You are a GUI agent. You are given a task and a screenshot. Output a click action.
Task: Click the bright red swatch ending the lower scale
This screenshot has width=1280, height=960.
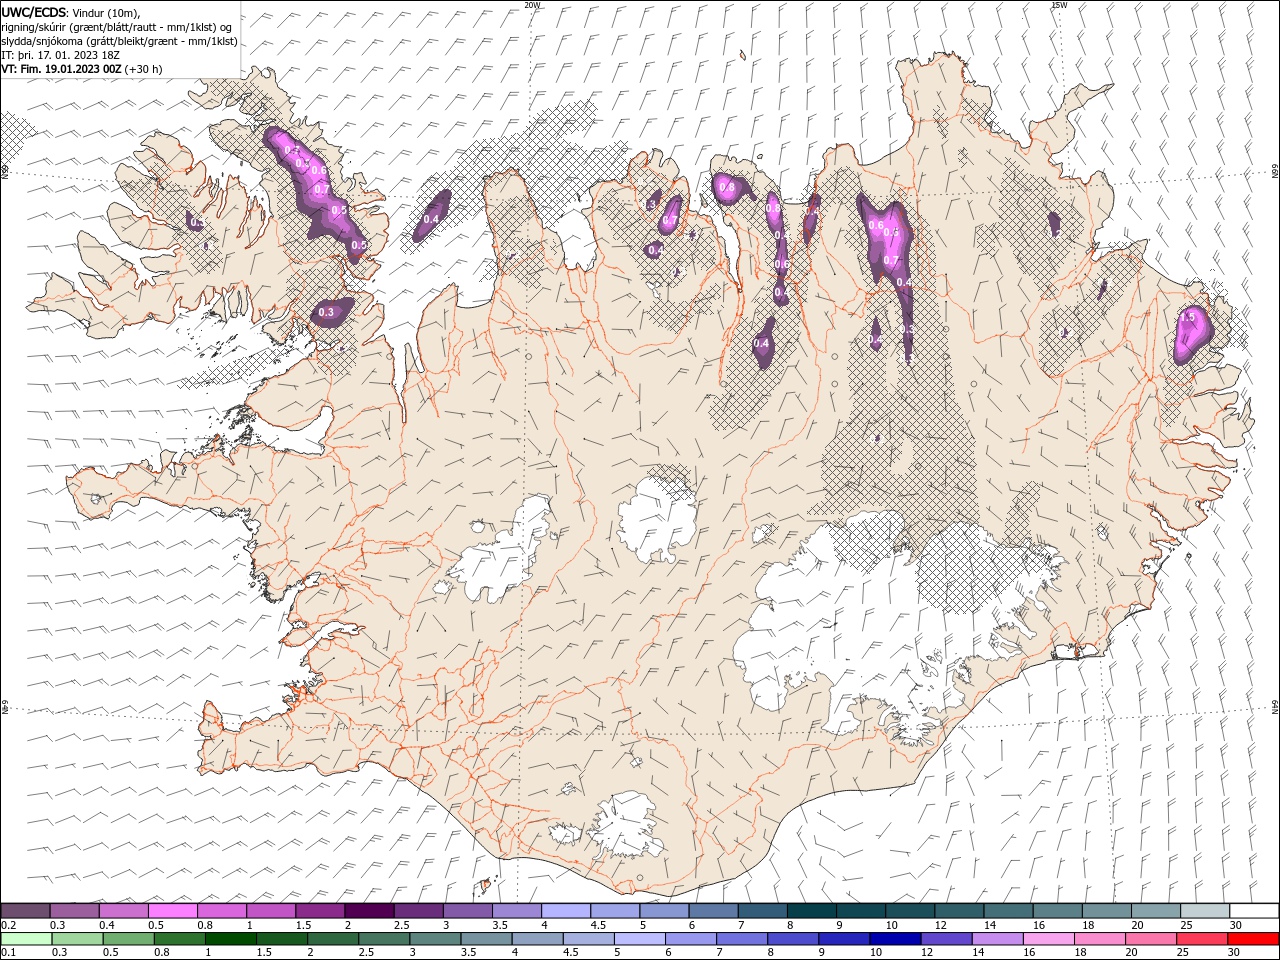pos(1253,939)
